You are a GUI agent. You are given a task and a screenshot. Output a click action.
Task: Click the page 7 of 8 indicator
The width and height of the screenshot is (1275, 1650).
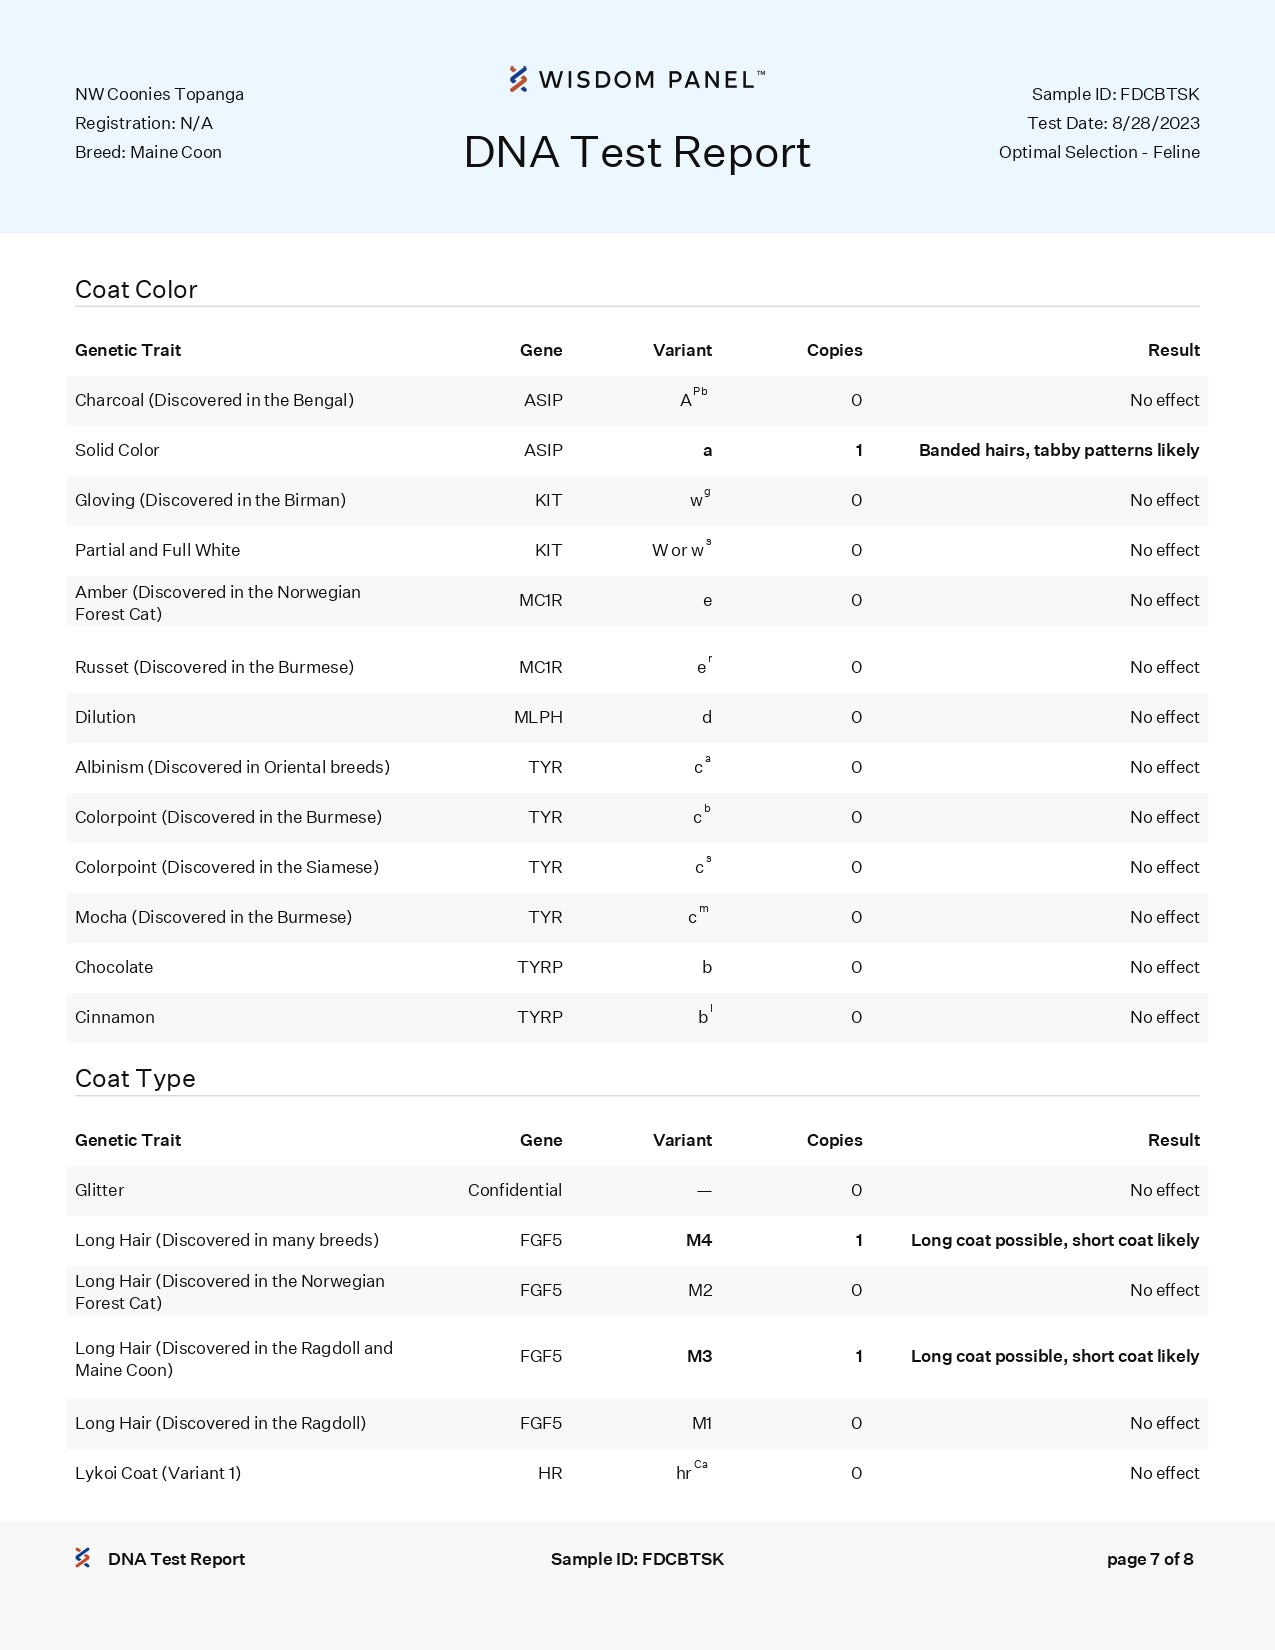pyautogui.click(x=1150, y=1559)
